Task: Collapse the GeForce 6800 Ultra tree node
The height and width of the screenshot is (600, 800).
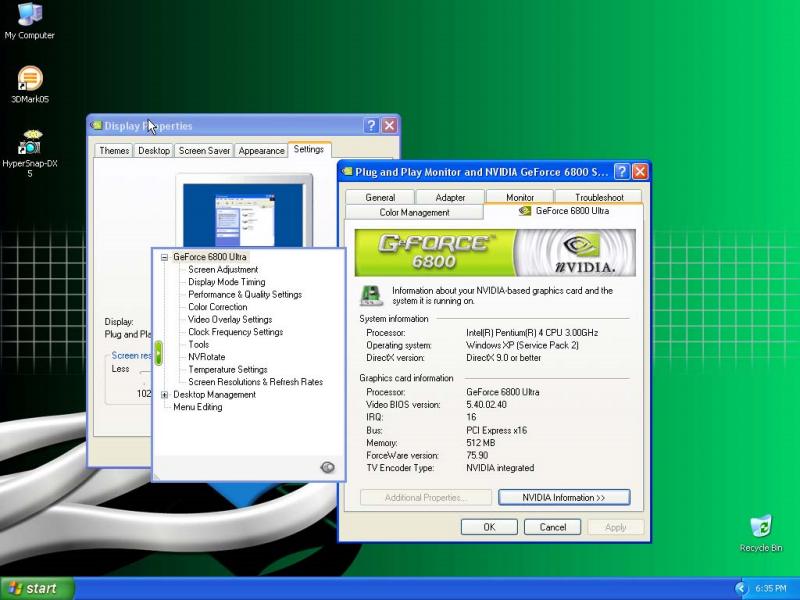Action: 164,257
